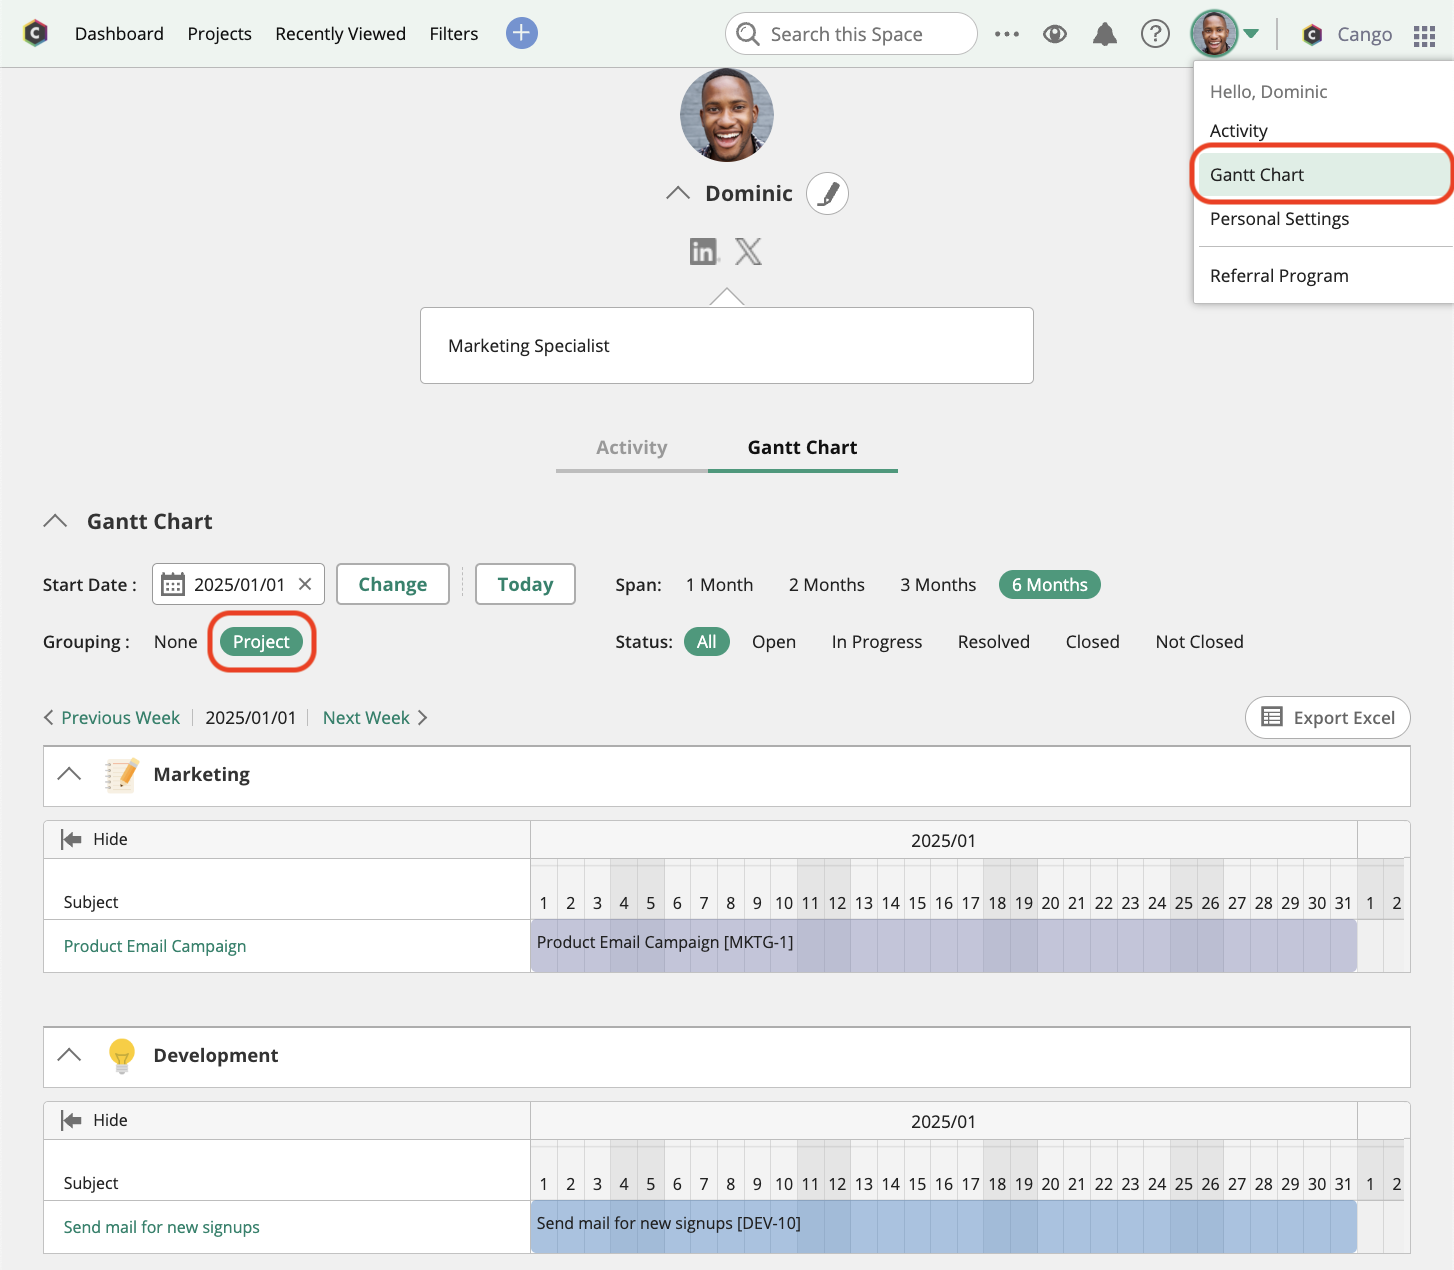Click the calendar icon in Start Date
Viewport: 1454px width, 1270px height.
[173, 584]
